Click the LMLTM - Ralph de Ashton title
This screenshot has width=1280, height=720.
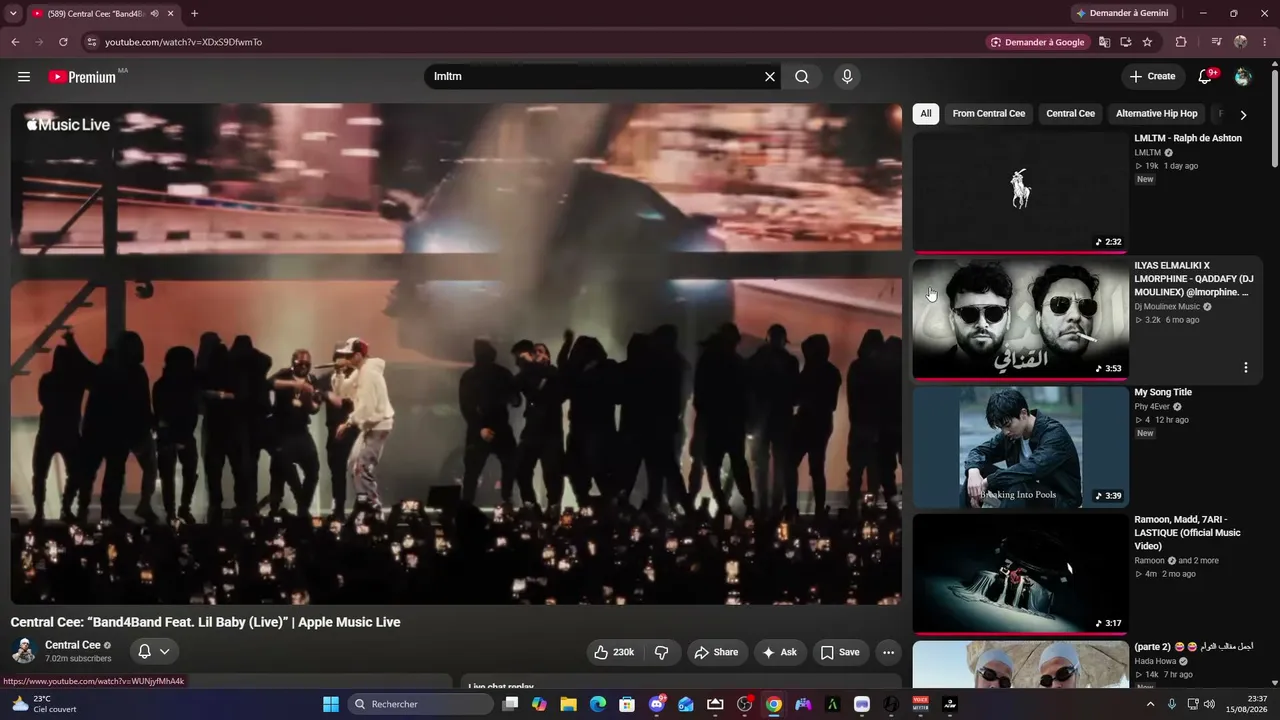pyautogui.click(x=1188, y=138)
